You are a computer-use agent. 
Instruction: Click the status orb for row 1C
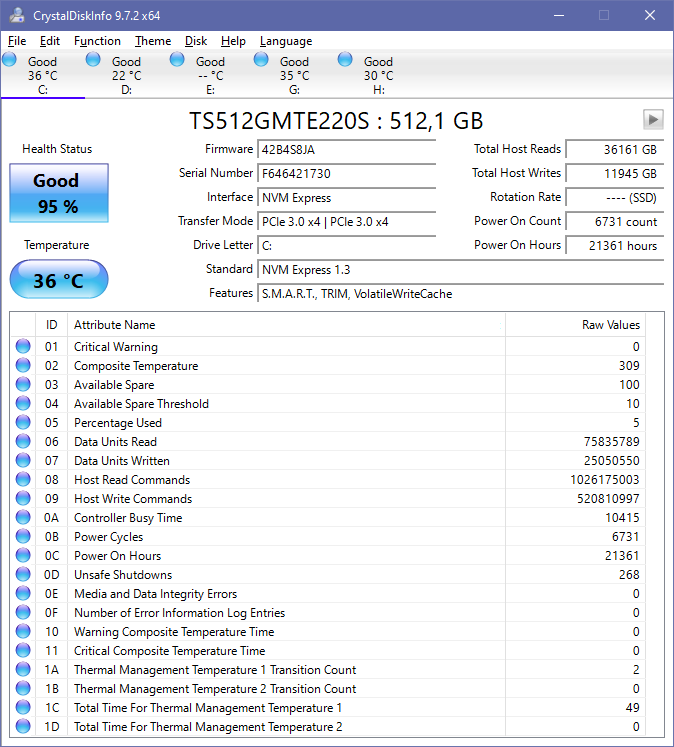pos(23,707)
